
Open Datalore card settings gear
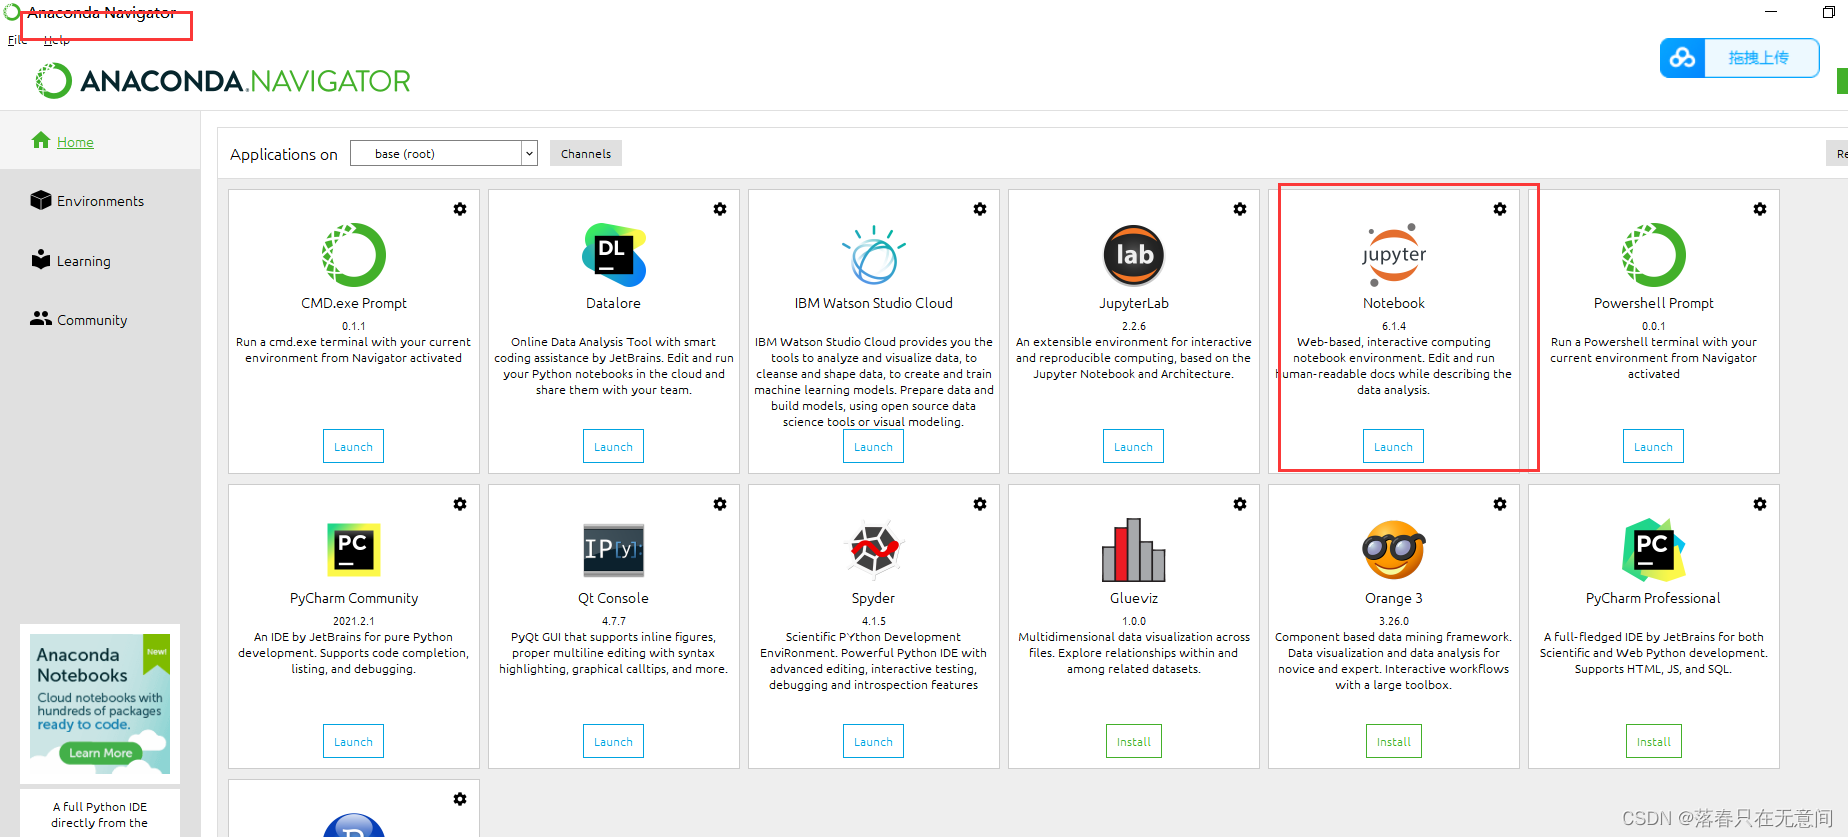[720, 209]
